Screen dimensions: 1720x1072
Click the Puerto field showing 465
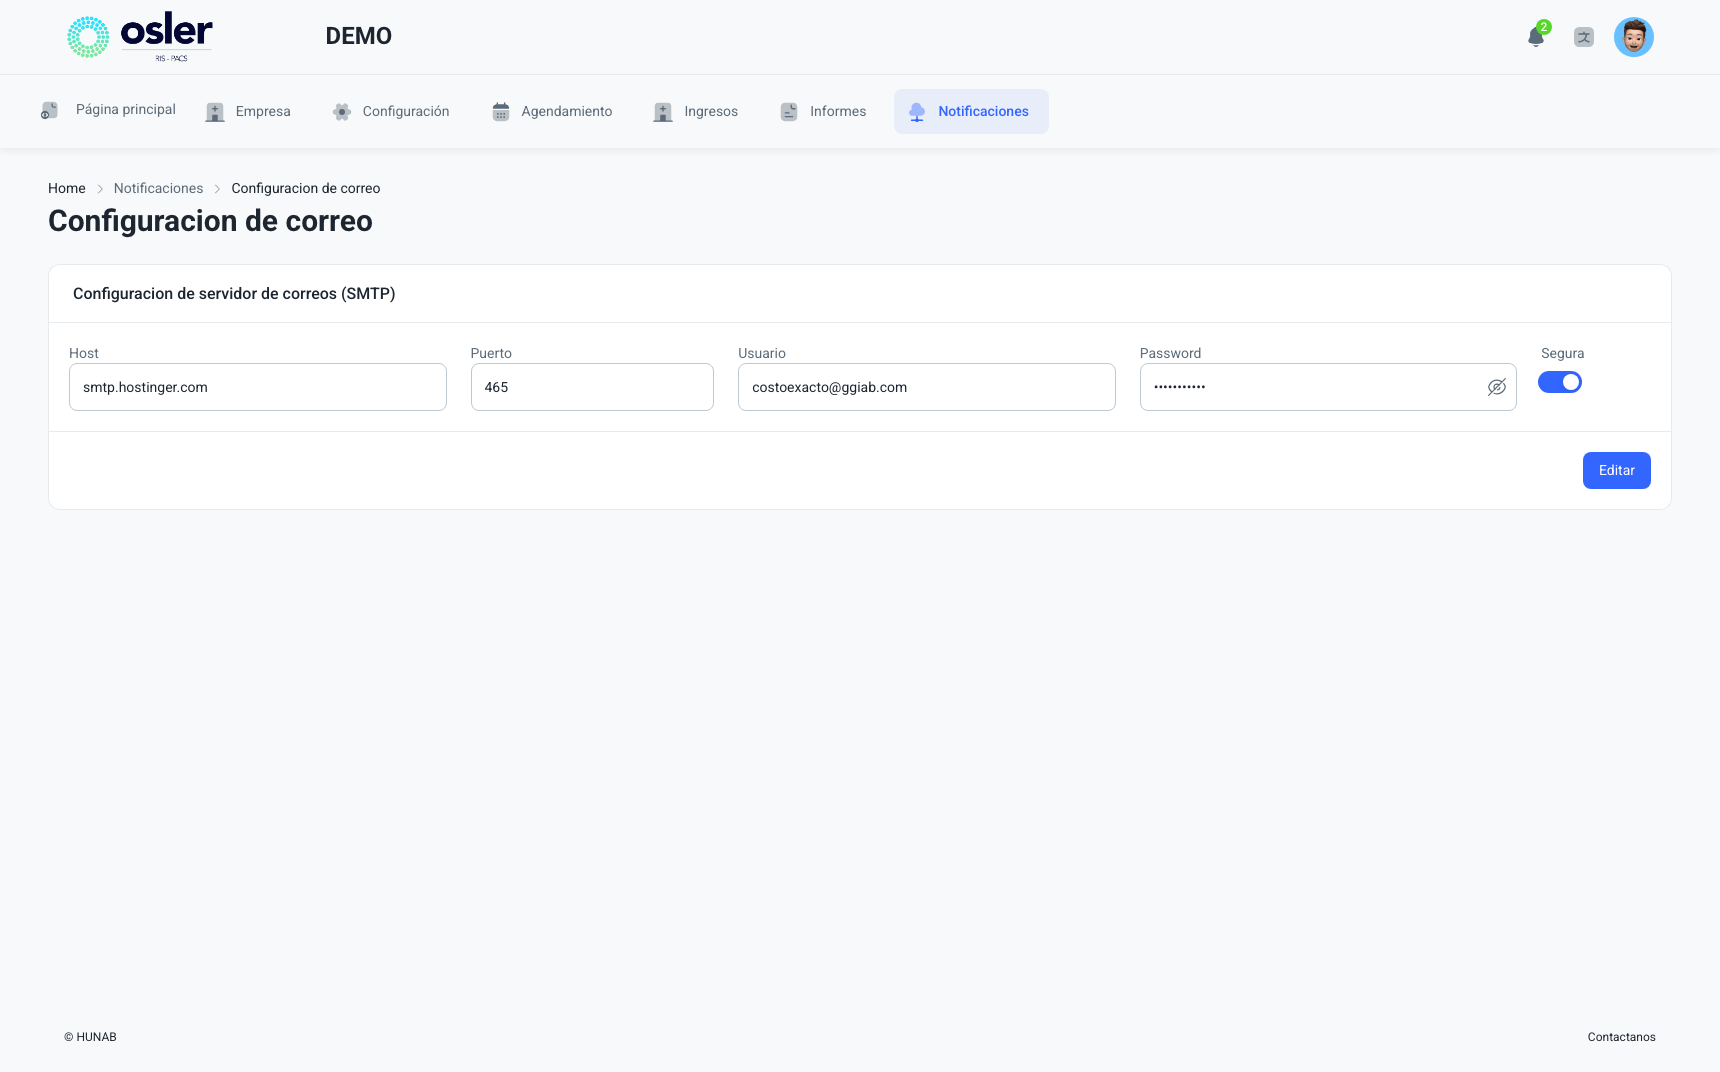[x=592, y=387]
